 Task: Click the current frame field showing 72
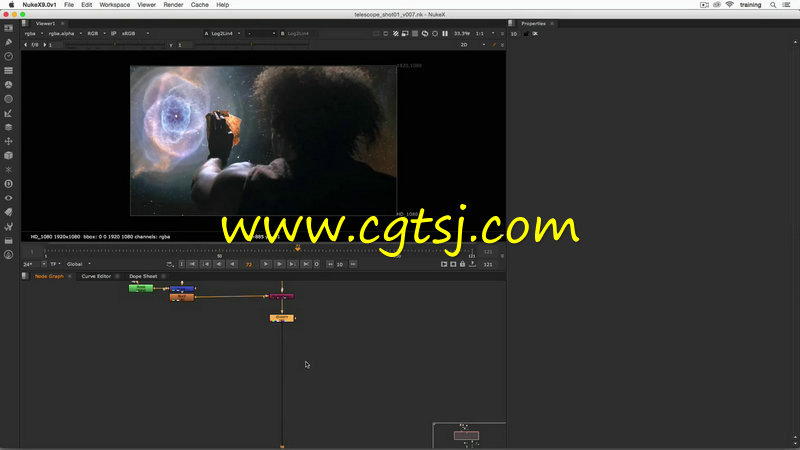click(x=249, y=264)
